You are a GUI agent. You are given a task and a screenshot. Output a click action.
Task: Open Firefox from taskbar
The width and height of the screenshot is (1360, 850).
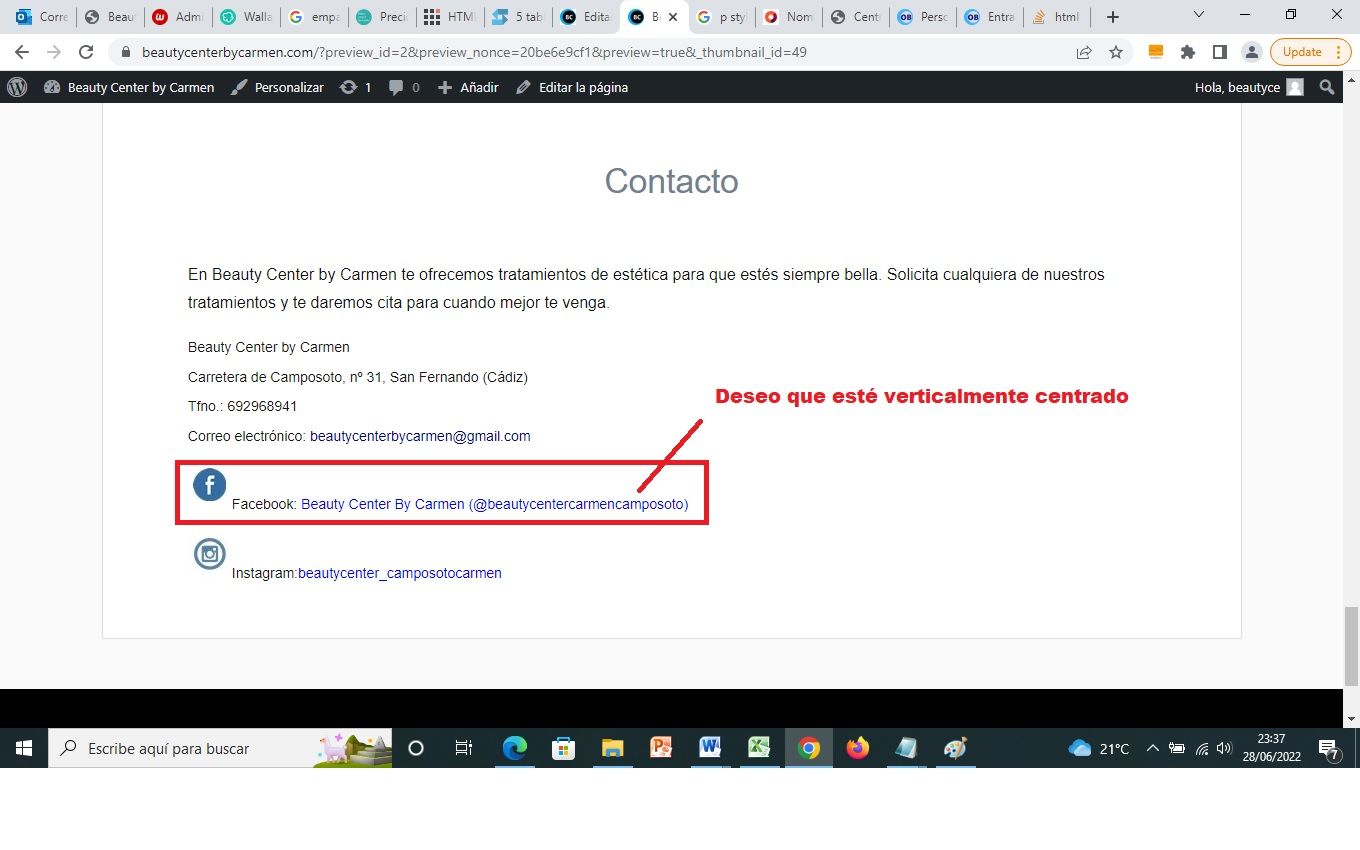857,748
